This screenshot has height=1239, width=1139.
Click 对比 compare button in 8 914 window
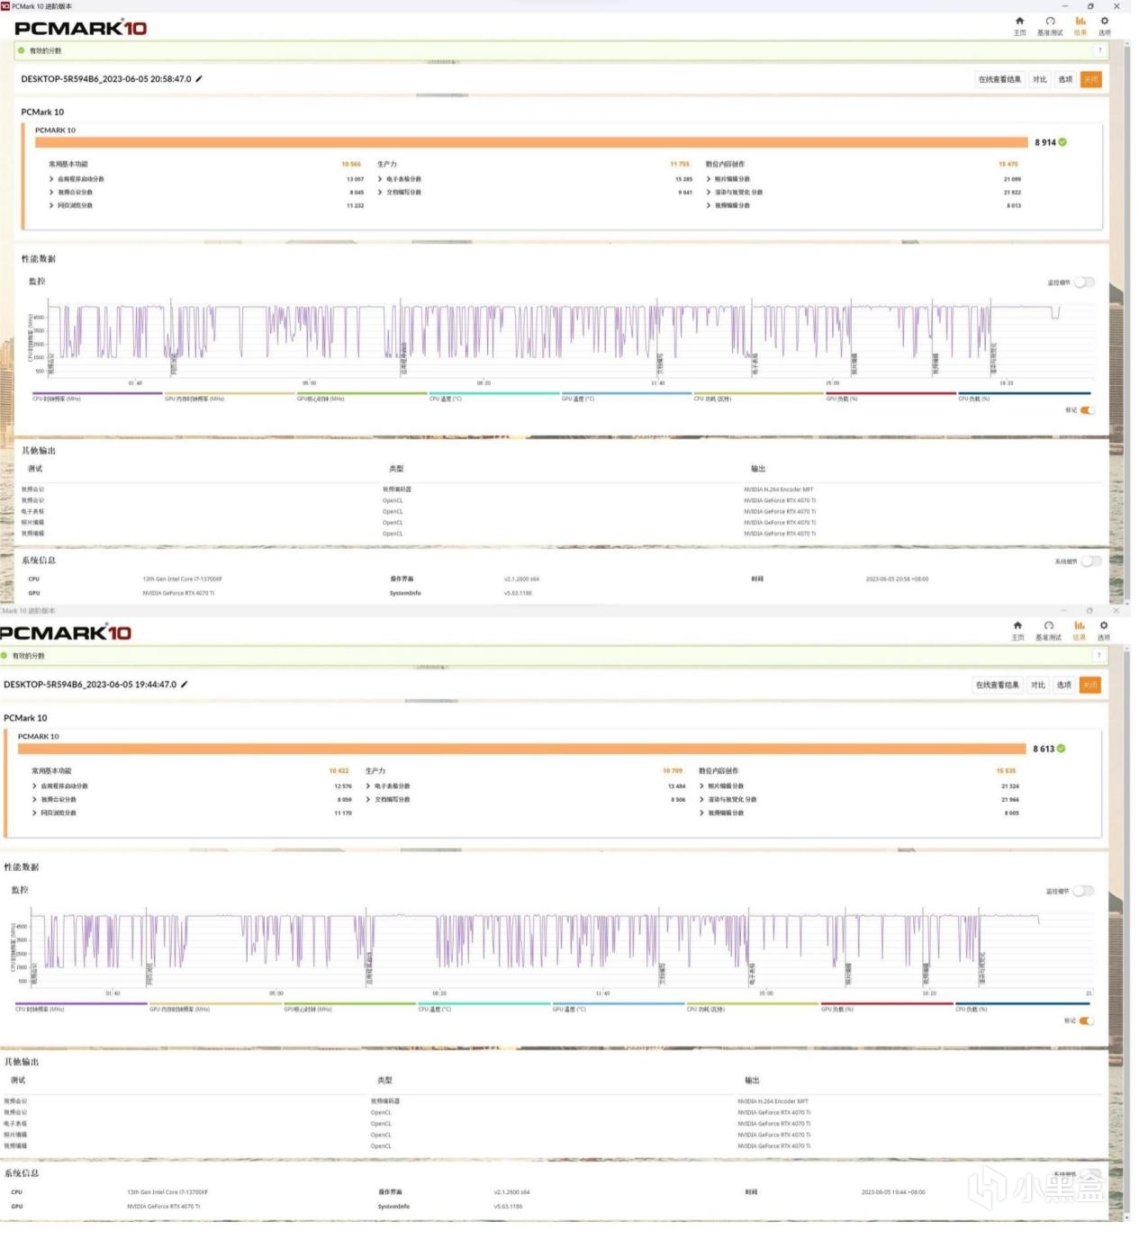tap(1040, 79)
